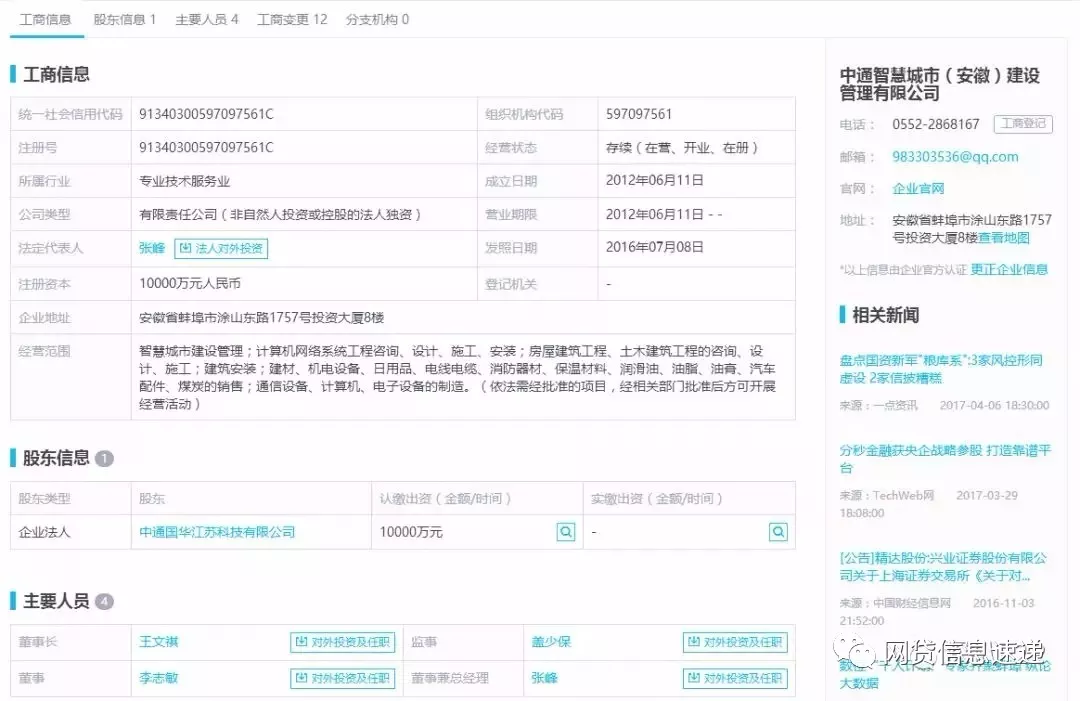Open the 工商信息 tab
Image resolution: width=1080 pixels, height=701 pixels.
(45, 19)
